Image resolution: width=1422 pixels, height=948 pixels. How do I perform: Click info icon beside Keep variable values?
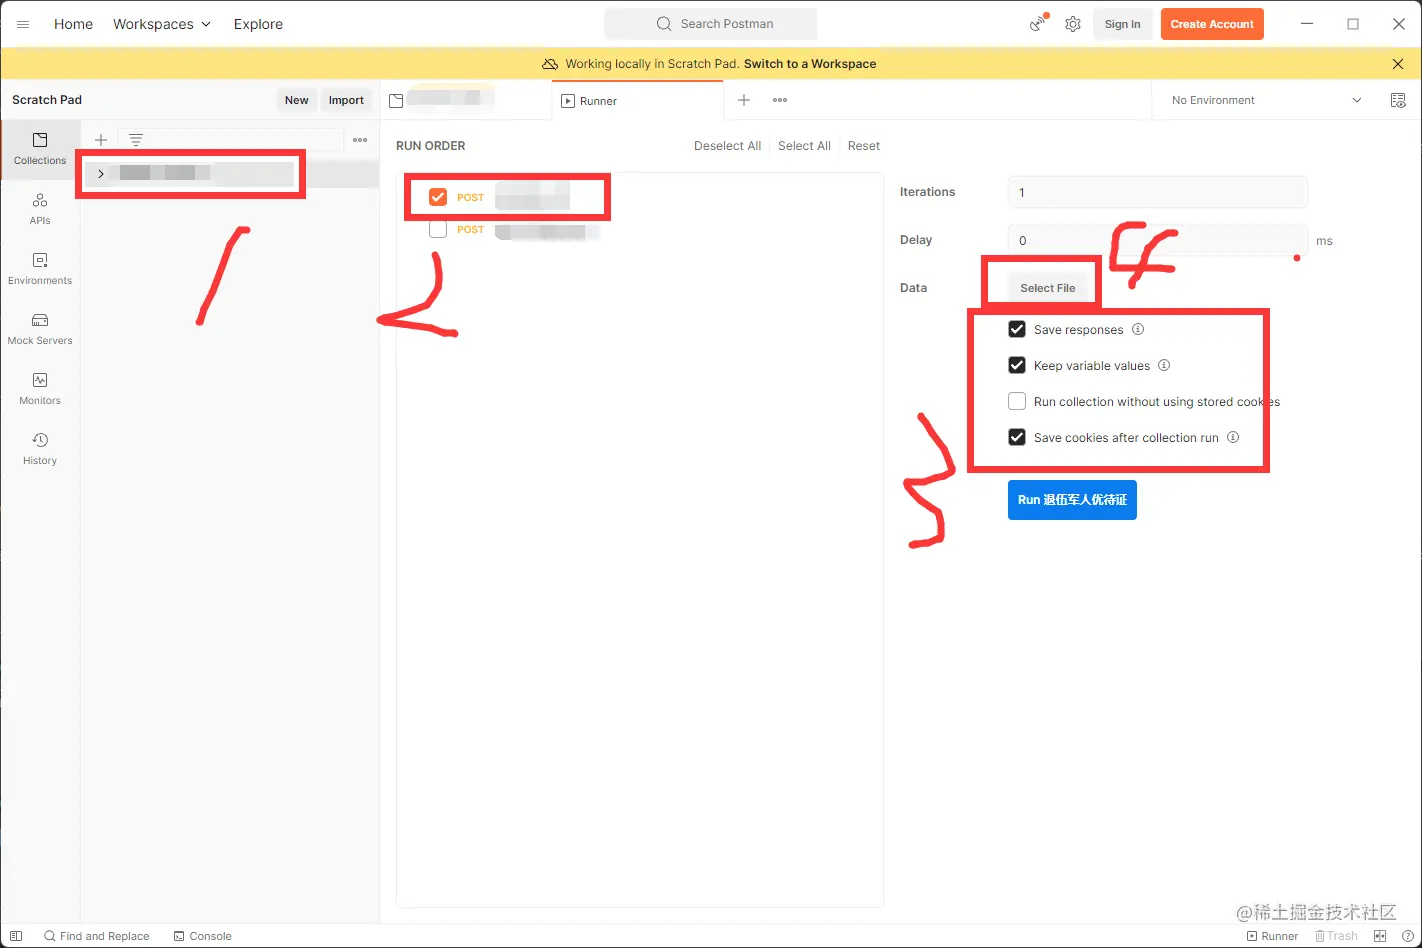[1164, 365]
